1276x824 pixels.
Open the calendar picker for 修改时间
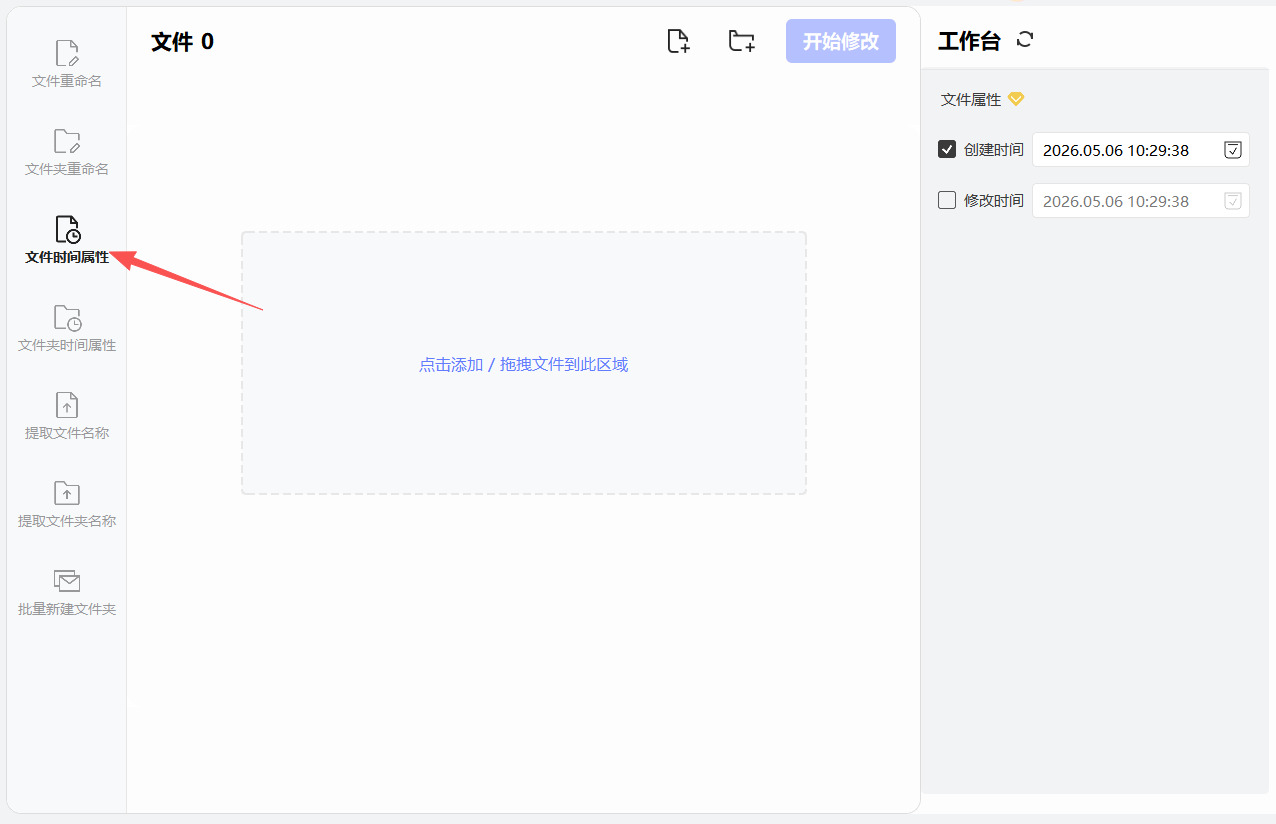click(1233, 201)
